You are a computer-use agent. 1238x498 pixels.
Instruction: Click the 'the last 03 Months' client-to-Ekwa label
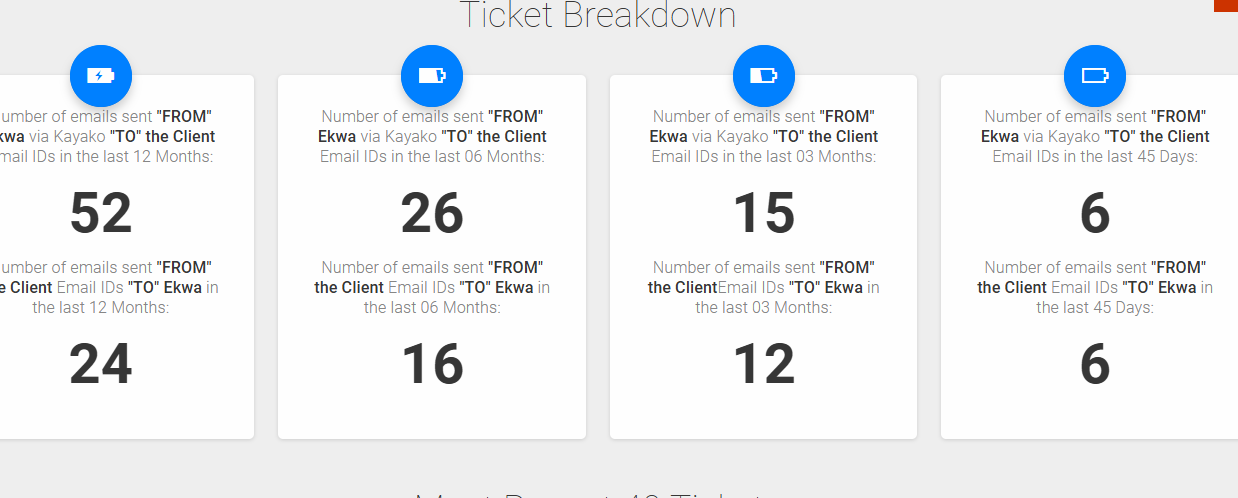pyautogui.click(x=764, y=308)
